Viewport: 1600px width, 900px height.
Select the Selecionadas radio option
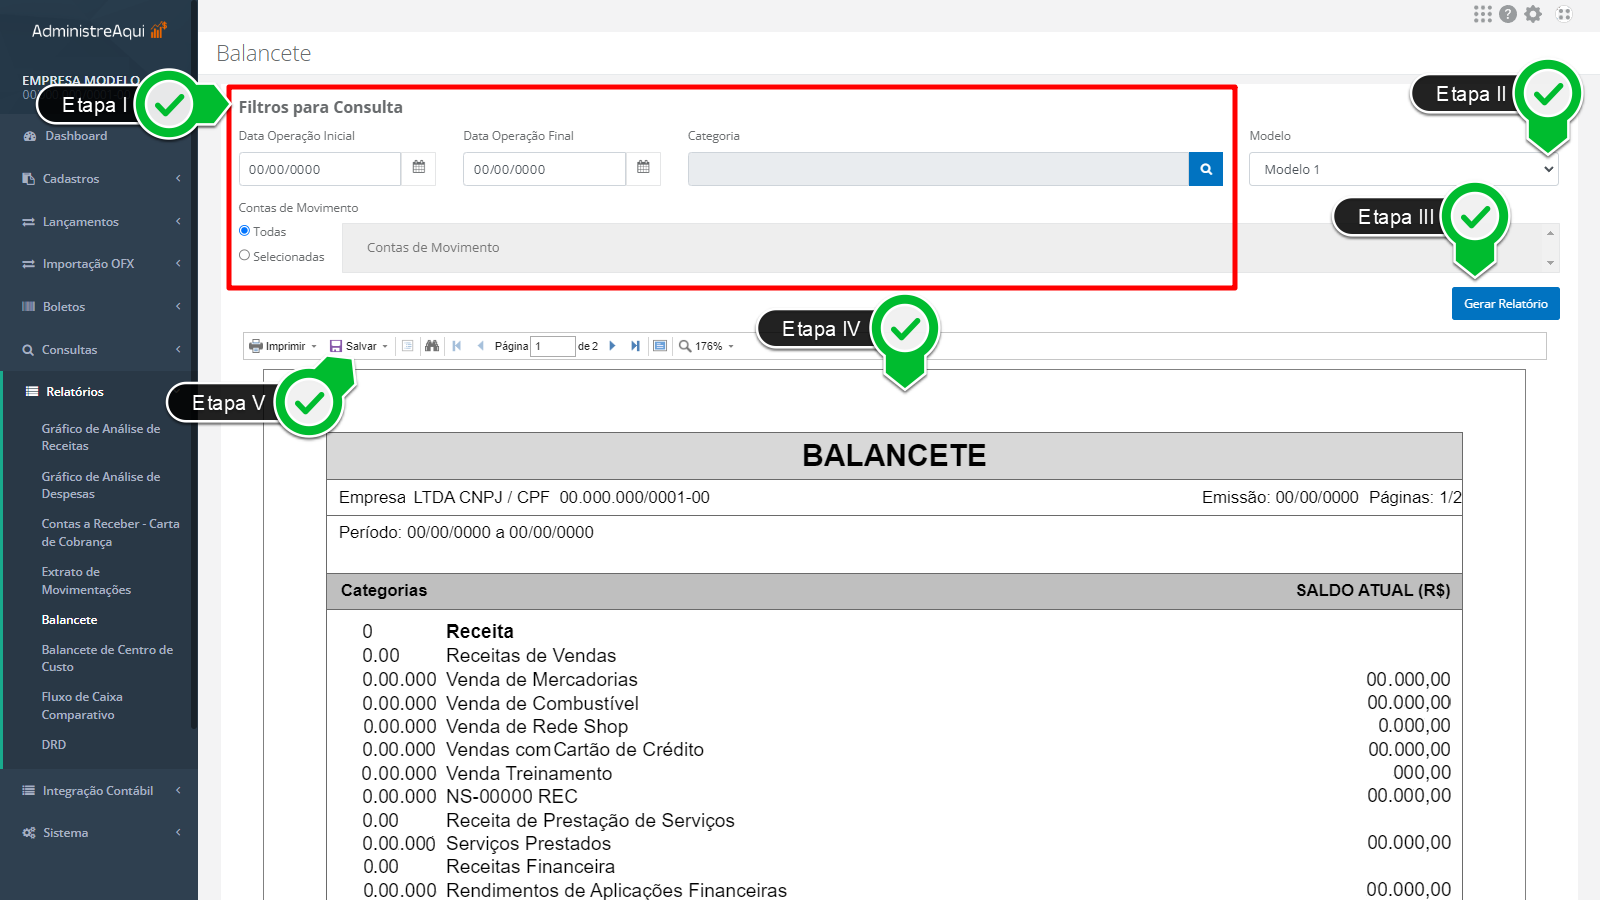coord(245,256)
